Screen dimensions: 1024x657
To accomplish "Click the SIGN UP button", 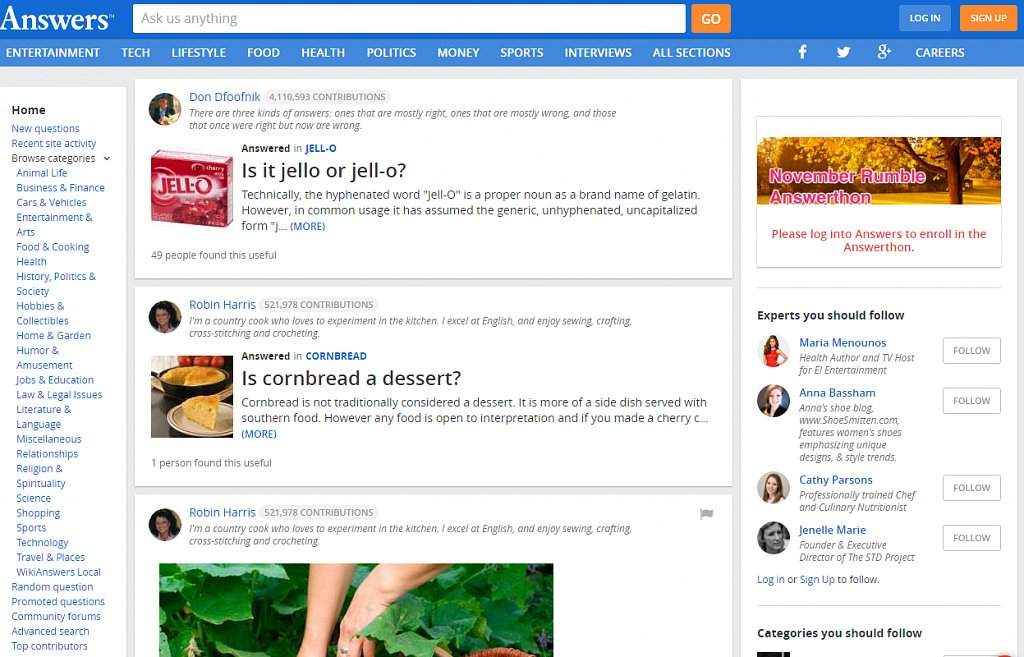I will click(x=988, y=18).
